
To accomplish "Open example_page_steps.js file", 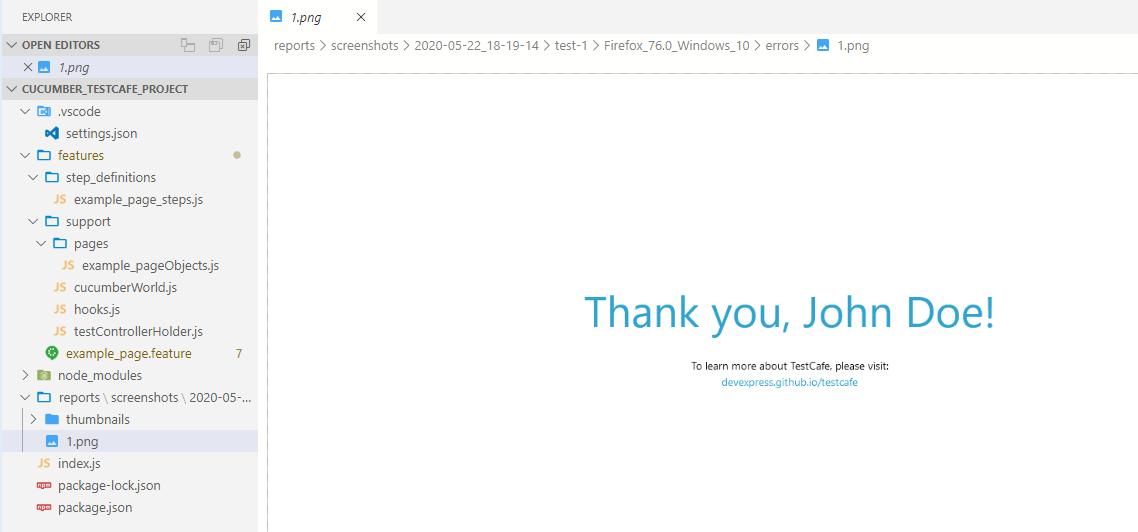I will 138,200.
